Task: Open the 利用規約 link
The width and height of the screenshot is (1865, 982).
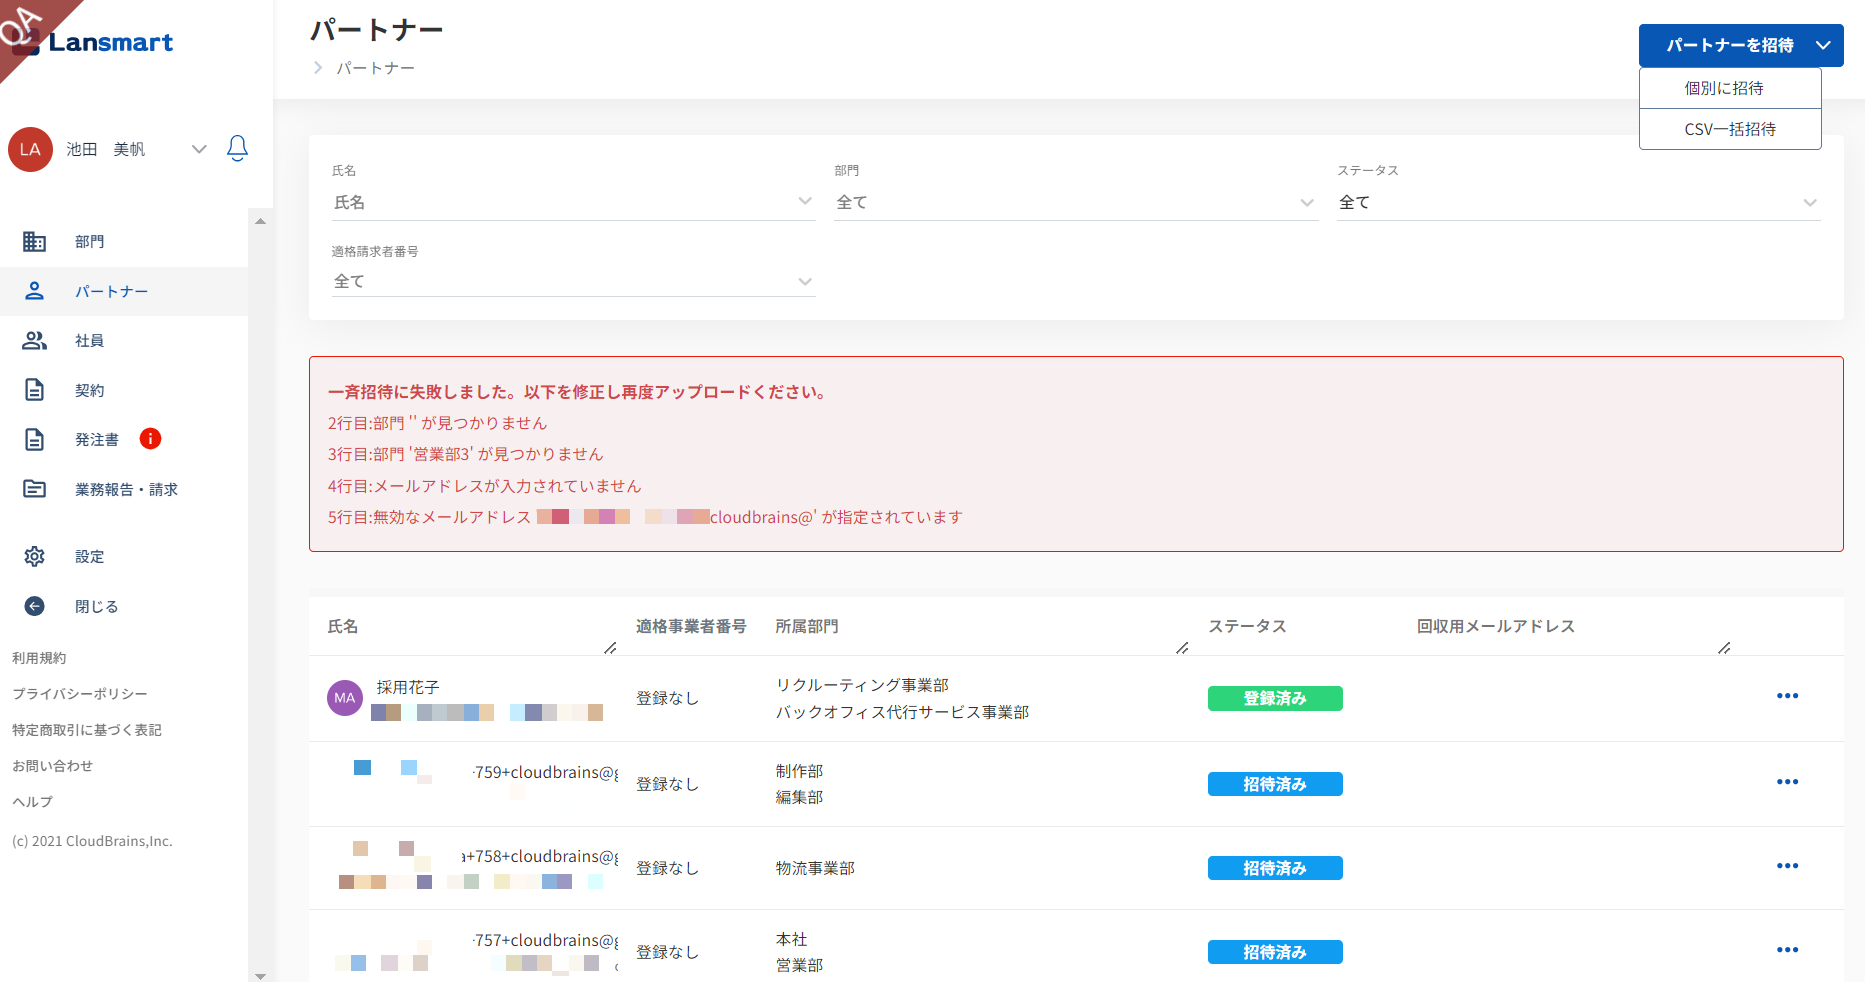Action: pos(39,658)
